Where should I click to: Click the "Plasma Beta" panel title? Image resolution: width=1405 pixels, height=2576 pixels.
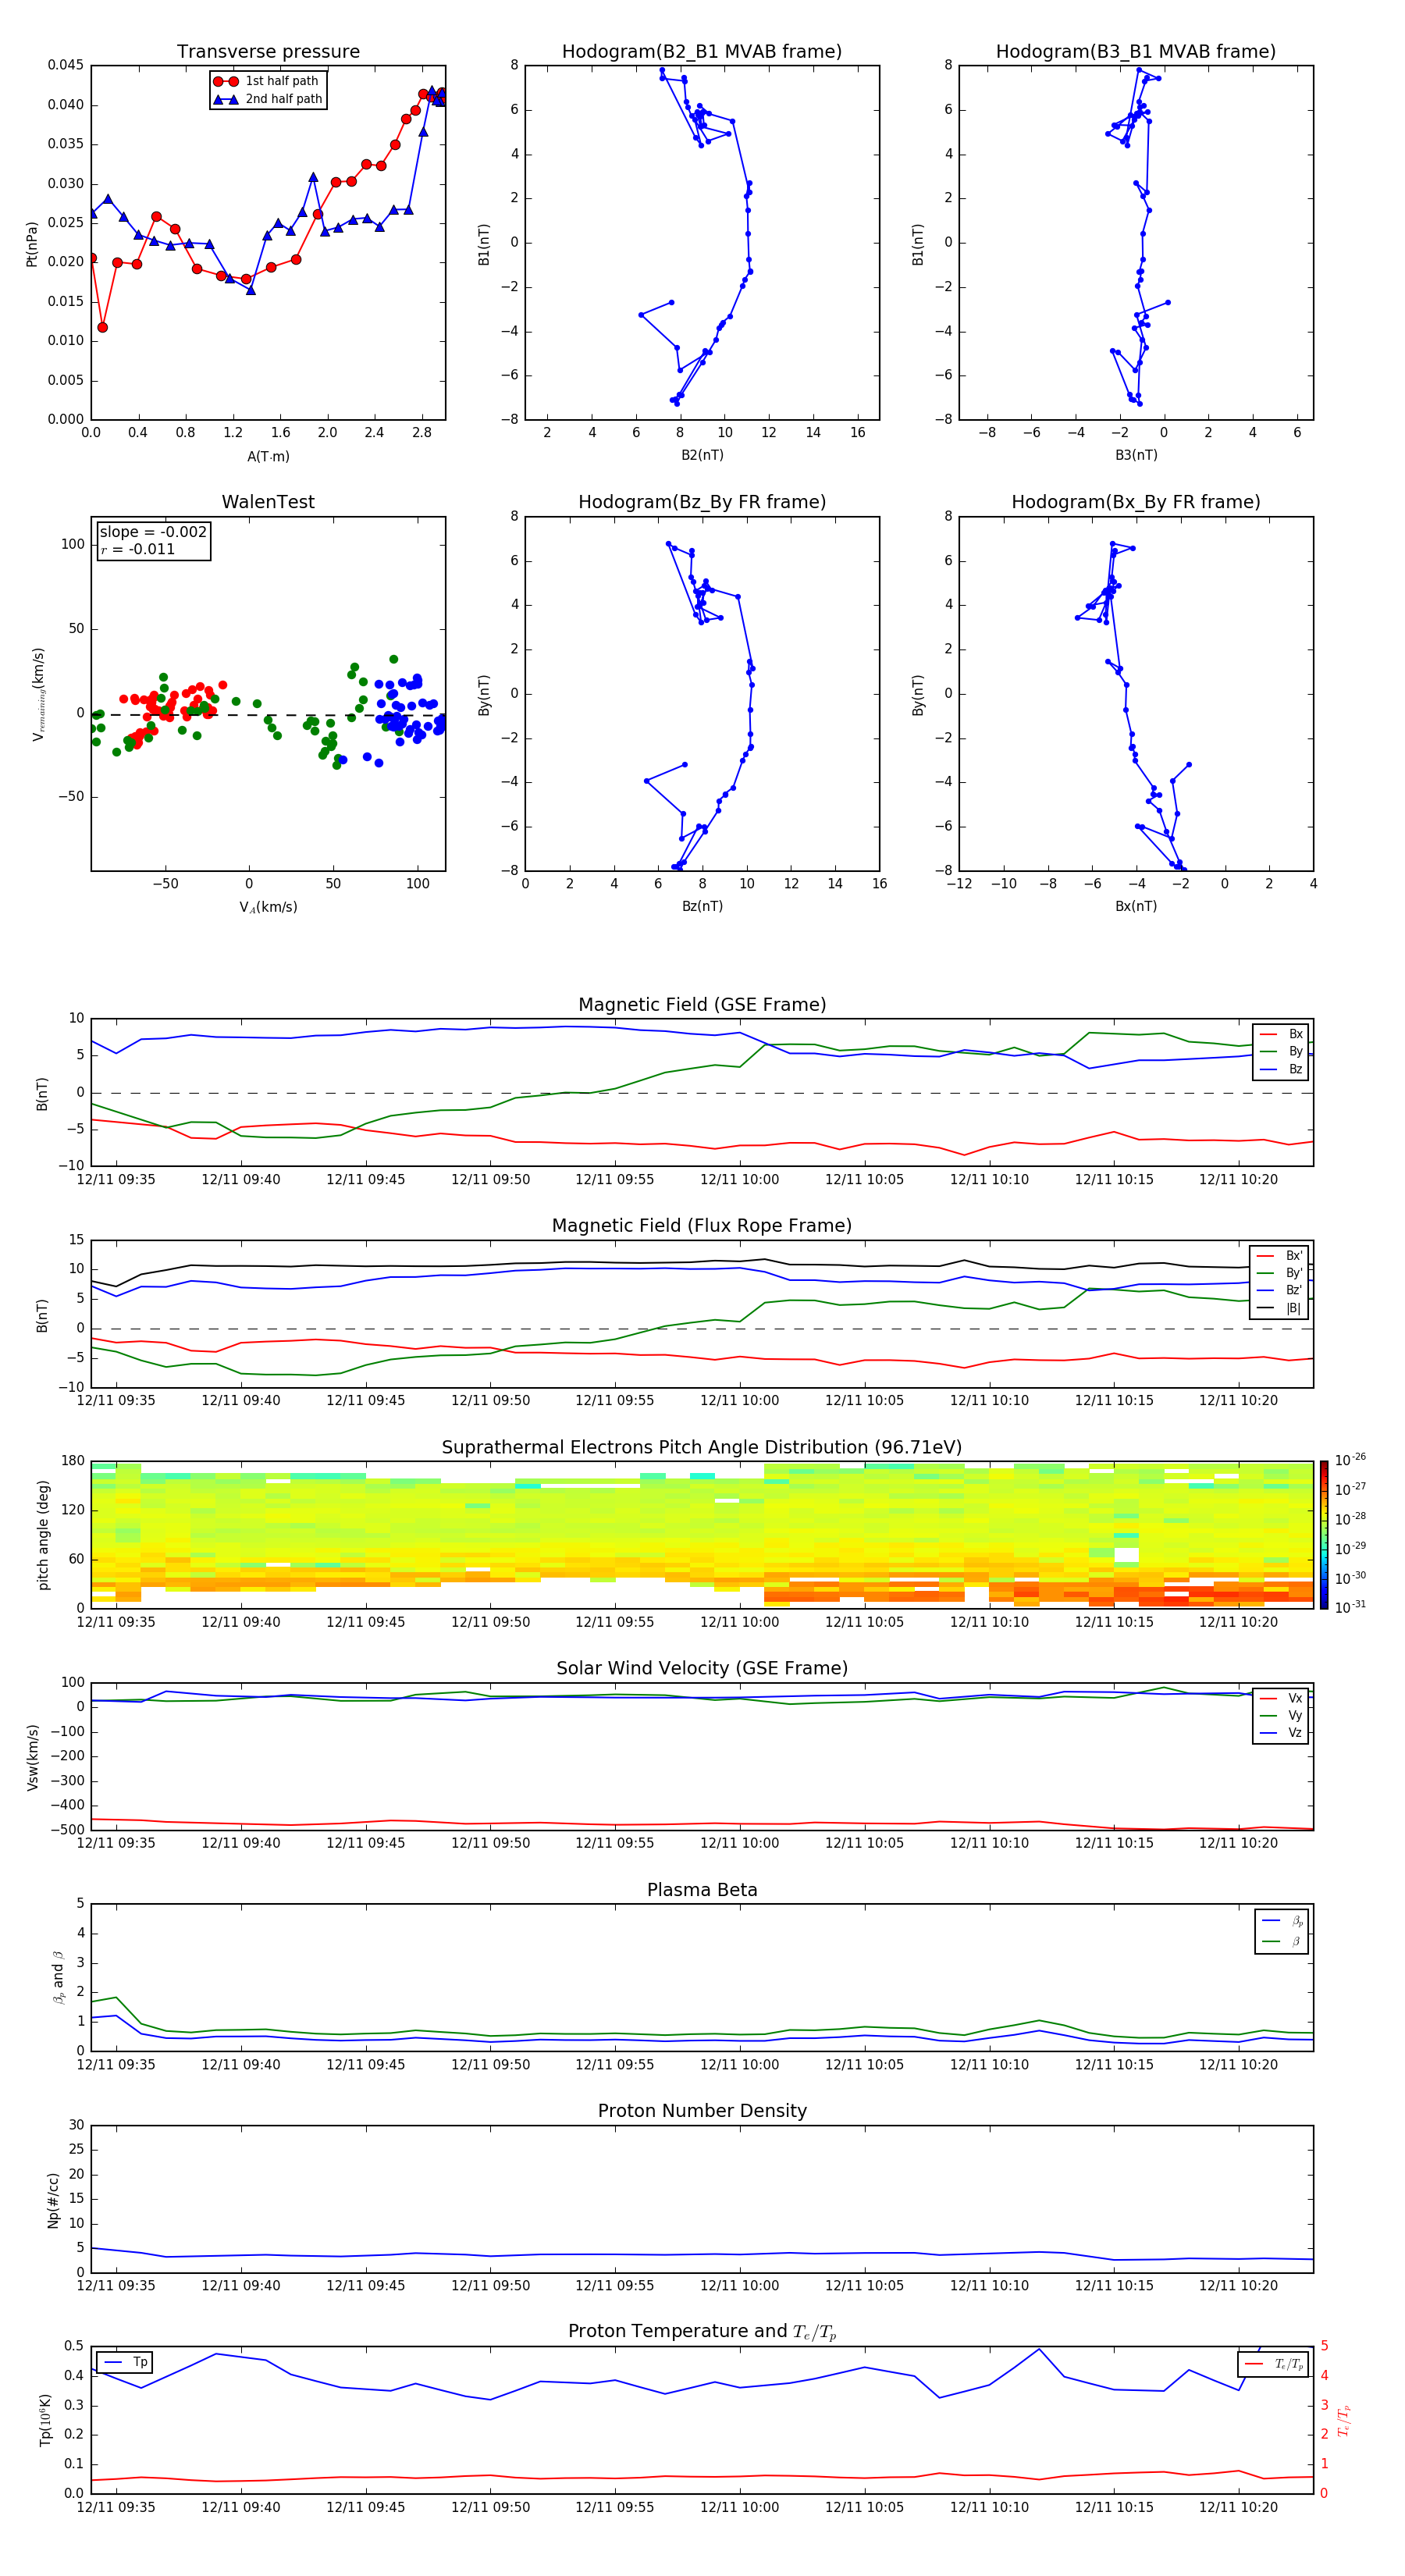[702, 1890]
